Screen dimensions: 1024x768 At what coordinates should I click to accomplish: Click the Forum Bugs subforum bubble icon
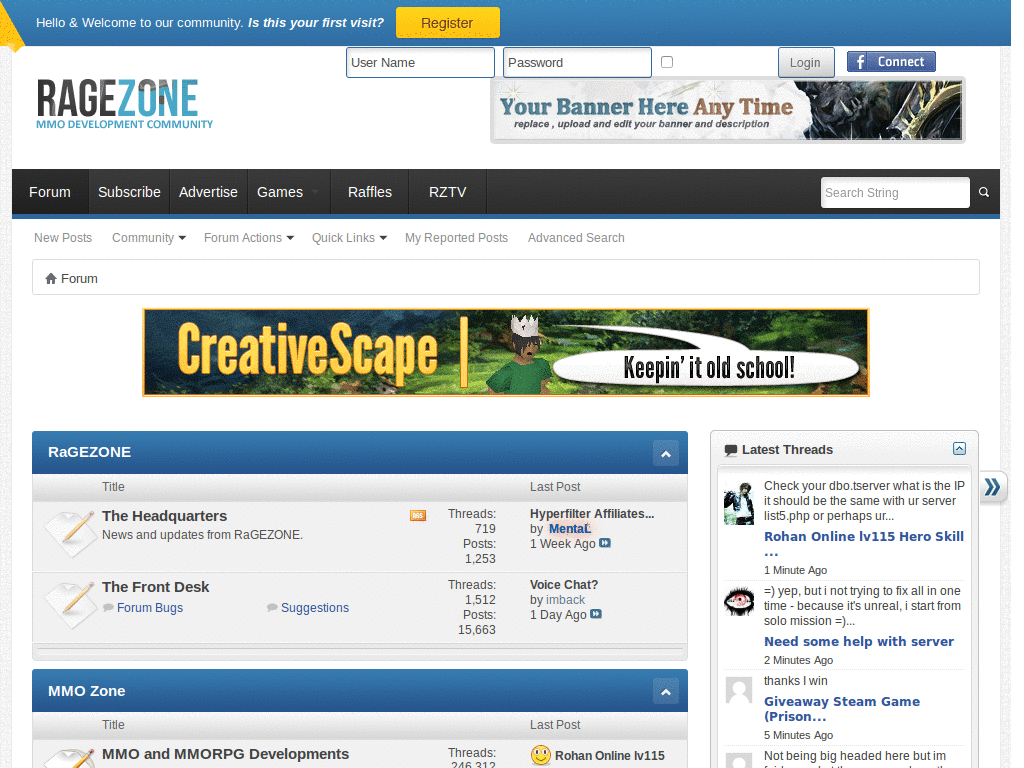(x=108, y=608)
